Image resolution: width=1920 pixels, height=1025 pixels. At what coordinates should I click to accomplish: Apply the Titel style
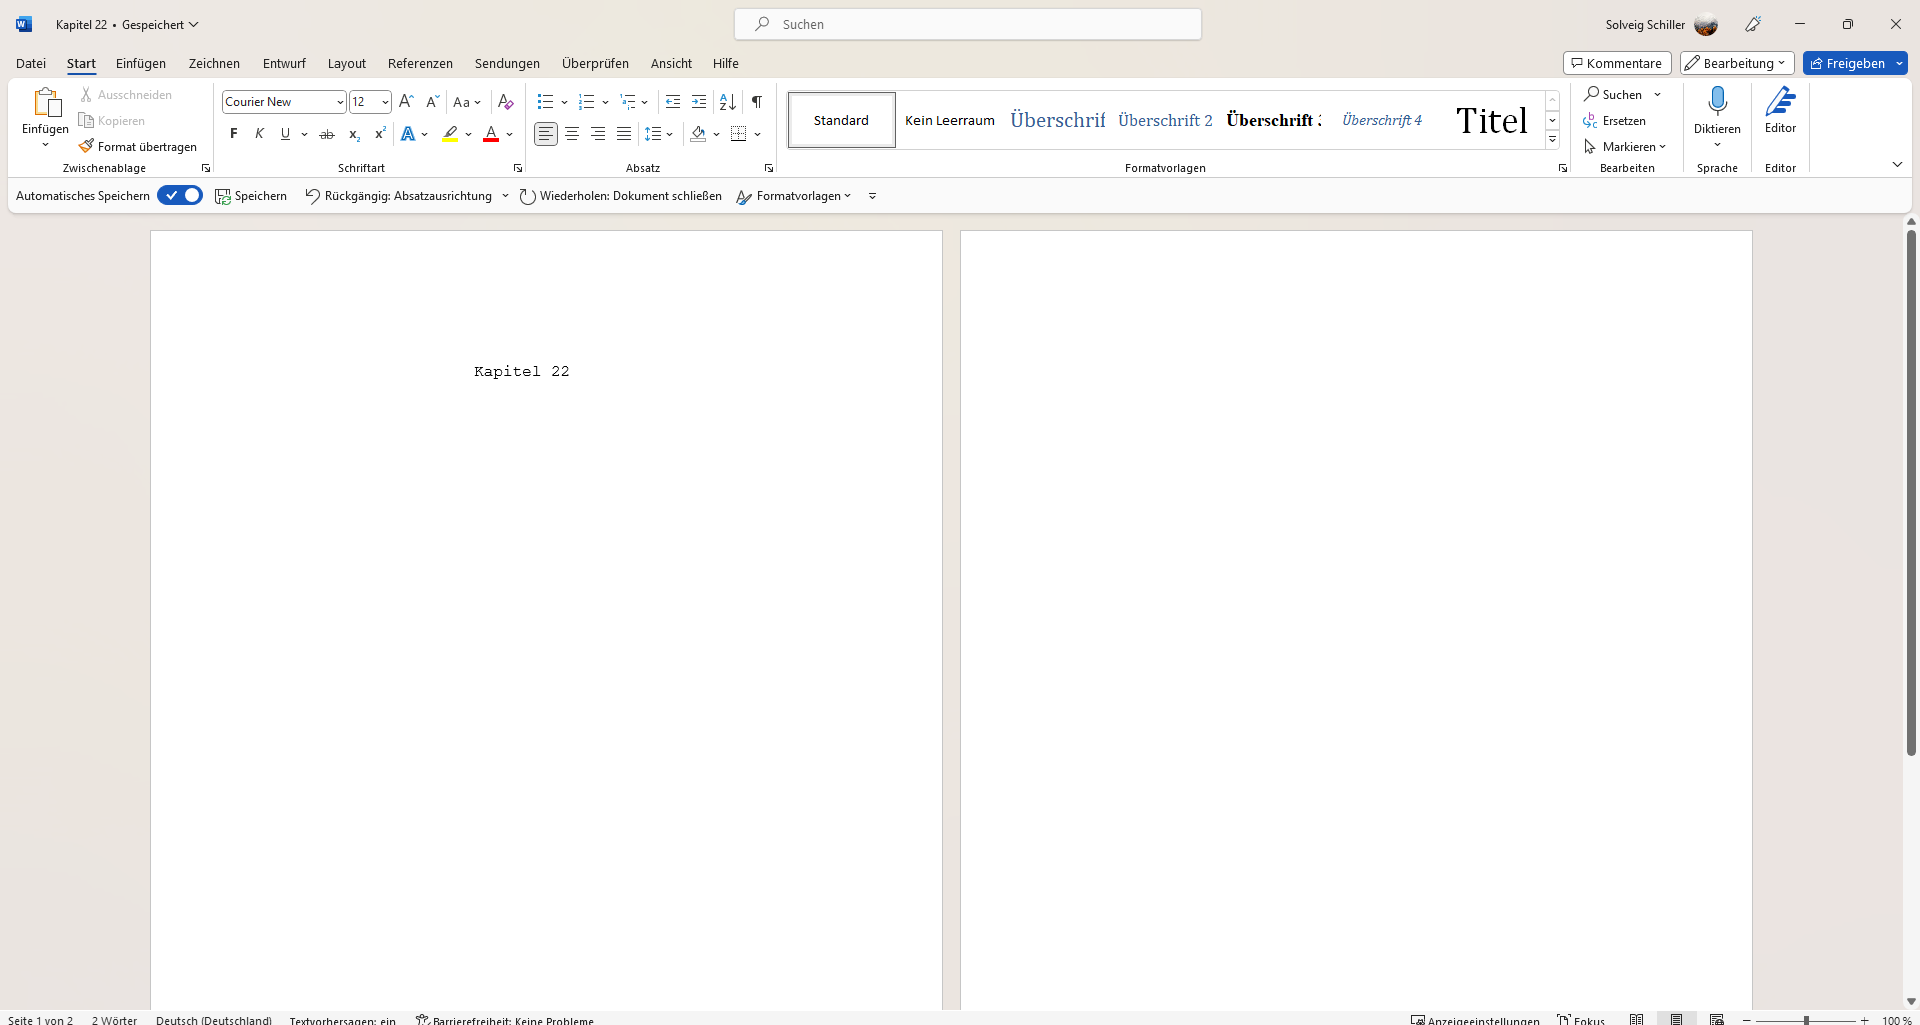[x=1491, y=120]
